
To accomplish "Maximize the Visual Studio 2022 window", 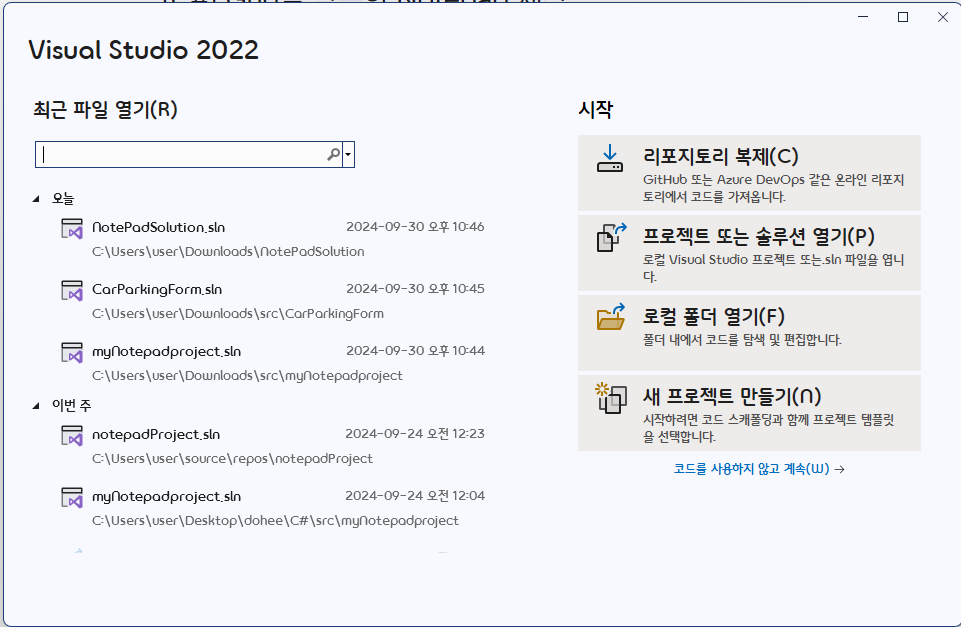I will (903, 17).
